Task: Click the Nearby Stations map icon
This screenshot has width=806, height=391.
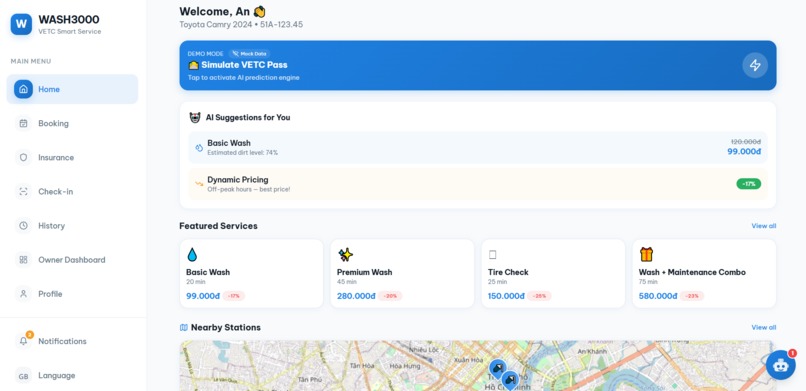Action: pos(184,327)
